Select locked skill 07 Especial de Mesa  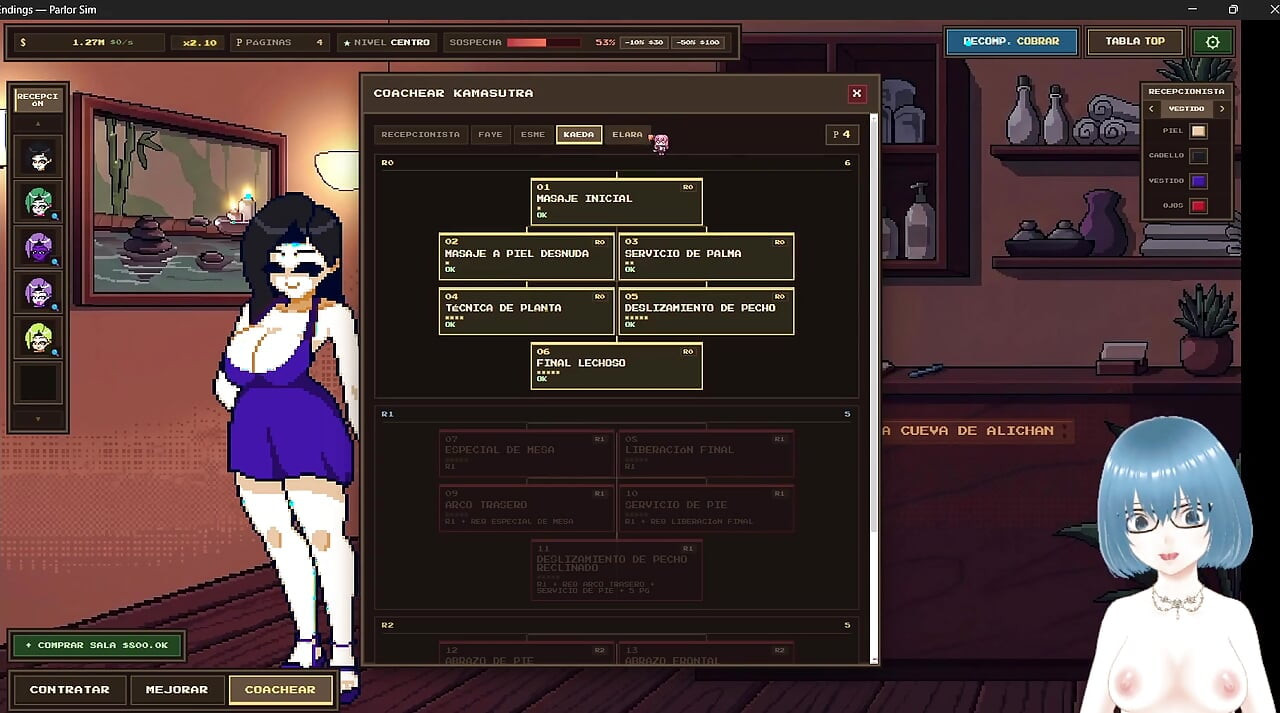tap(526, 453)
